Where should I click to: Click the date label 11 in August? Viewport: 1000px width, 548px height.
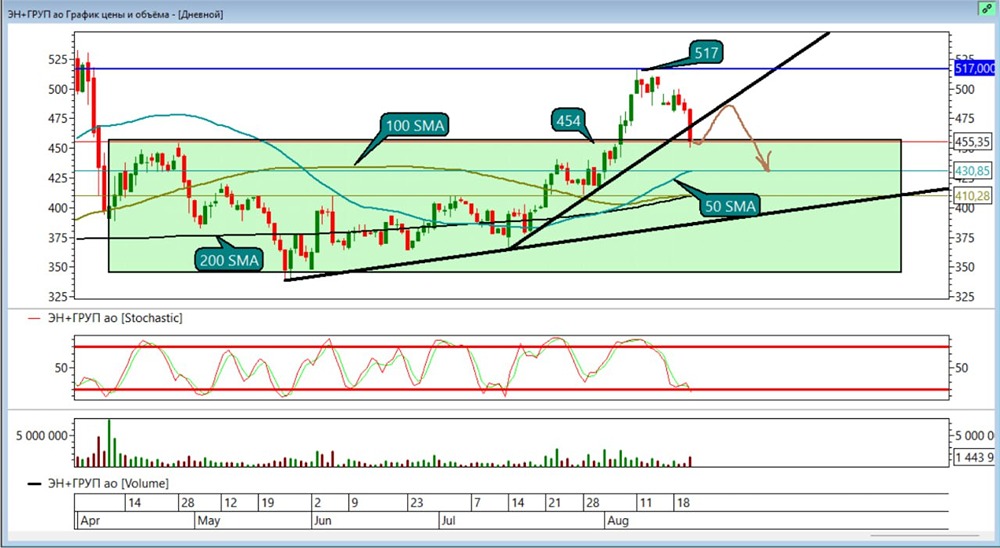(x=645, y=503)
